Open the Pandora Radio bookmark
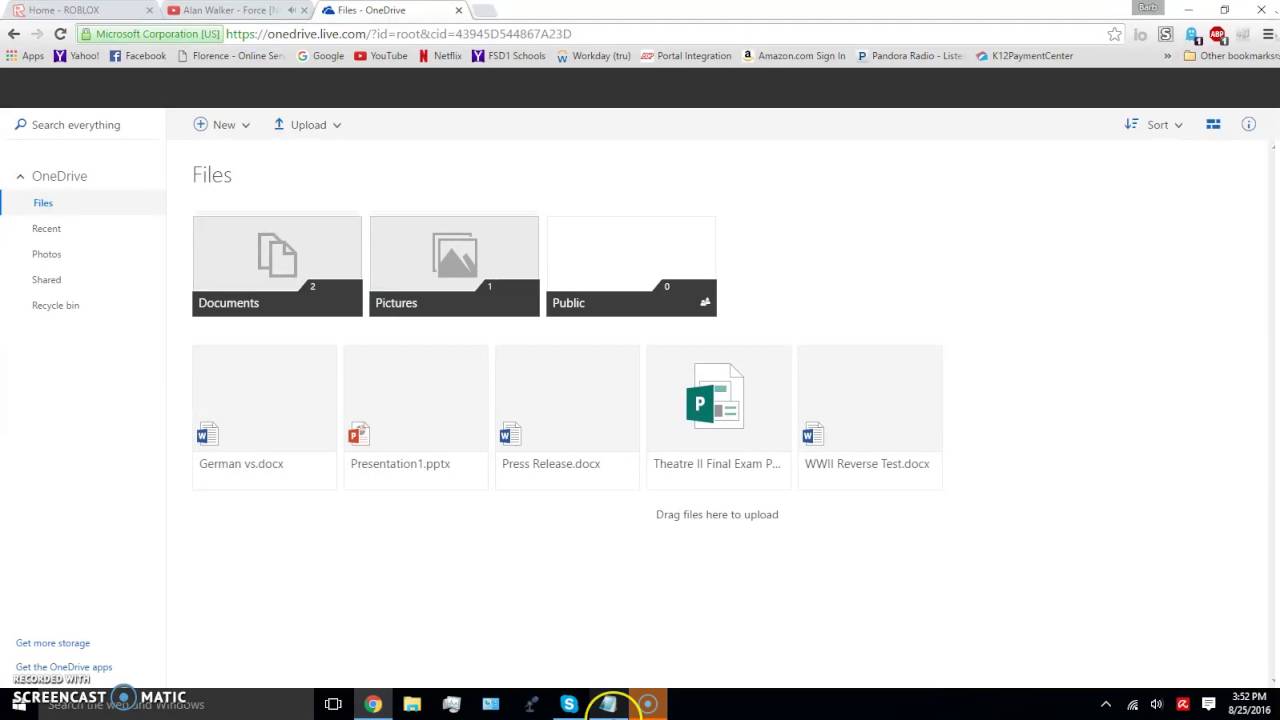Image resolution: width=1280 pixels, height=720 pixels. pyautogui.click(x=910, y=56)
